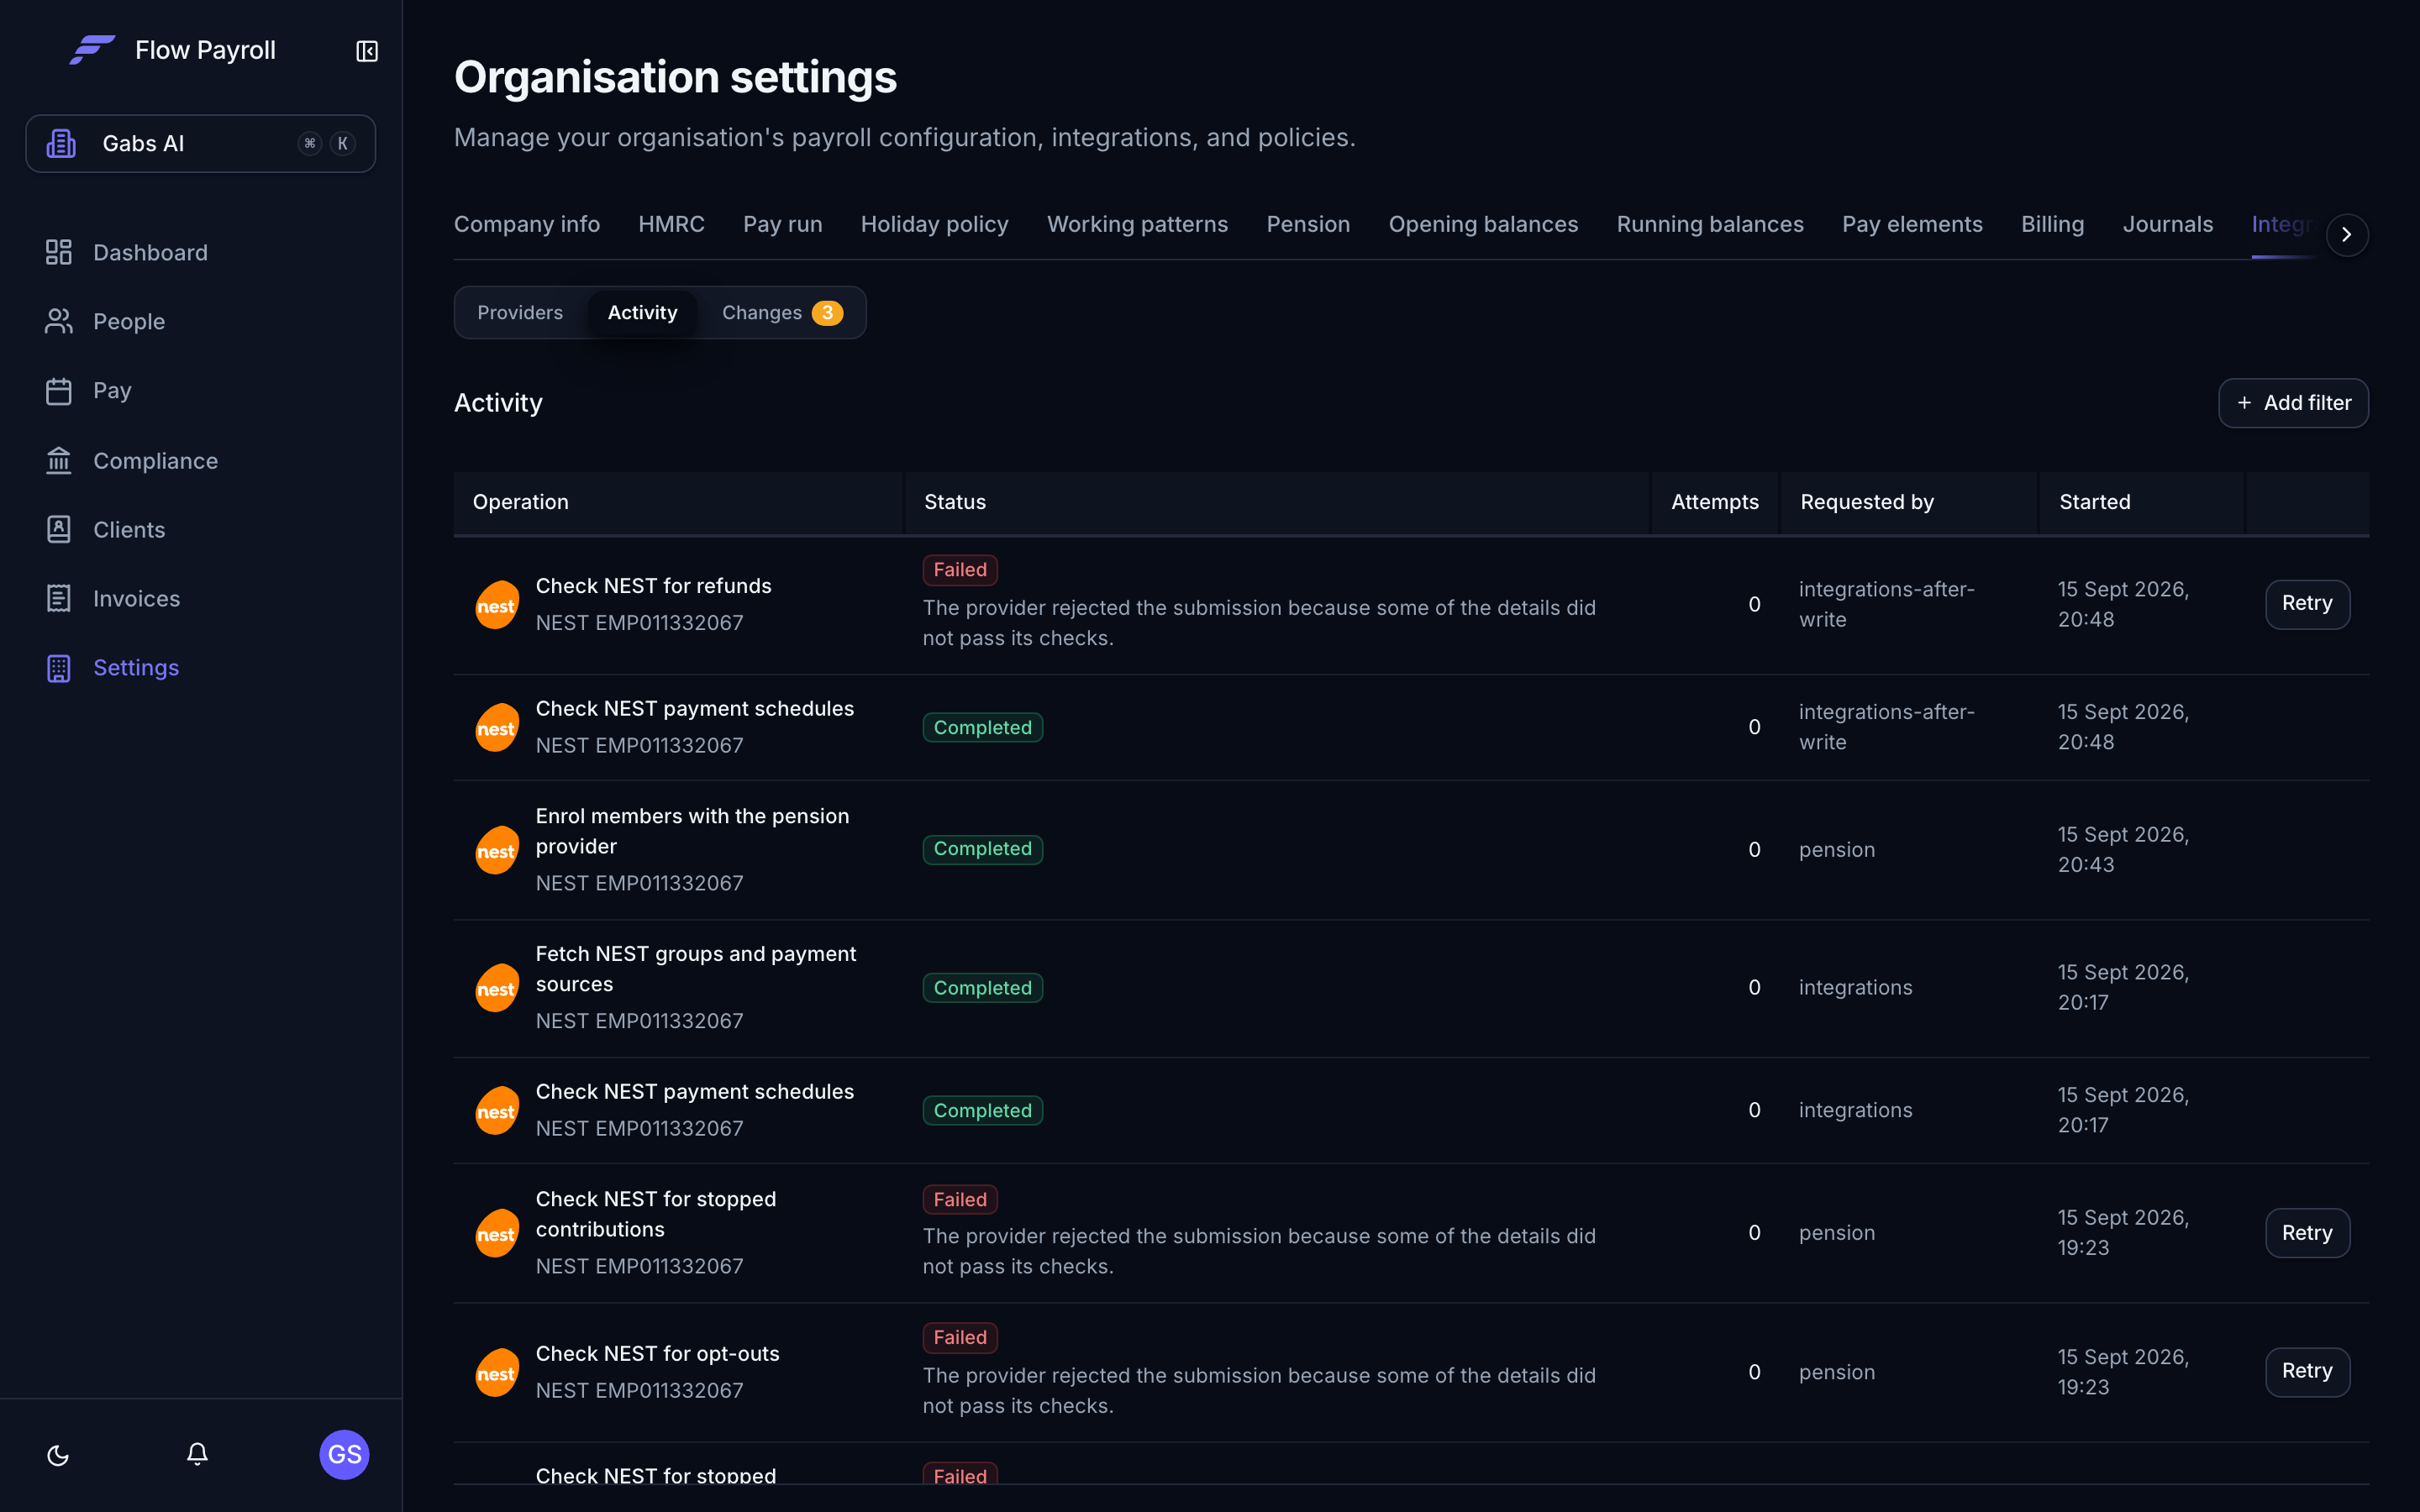Retry Check NEST for refunds

(x=2307, y=604)
